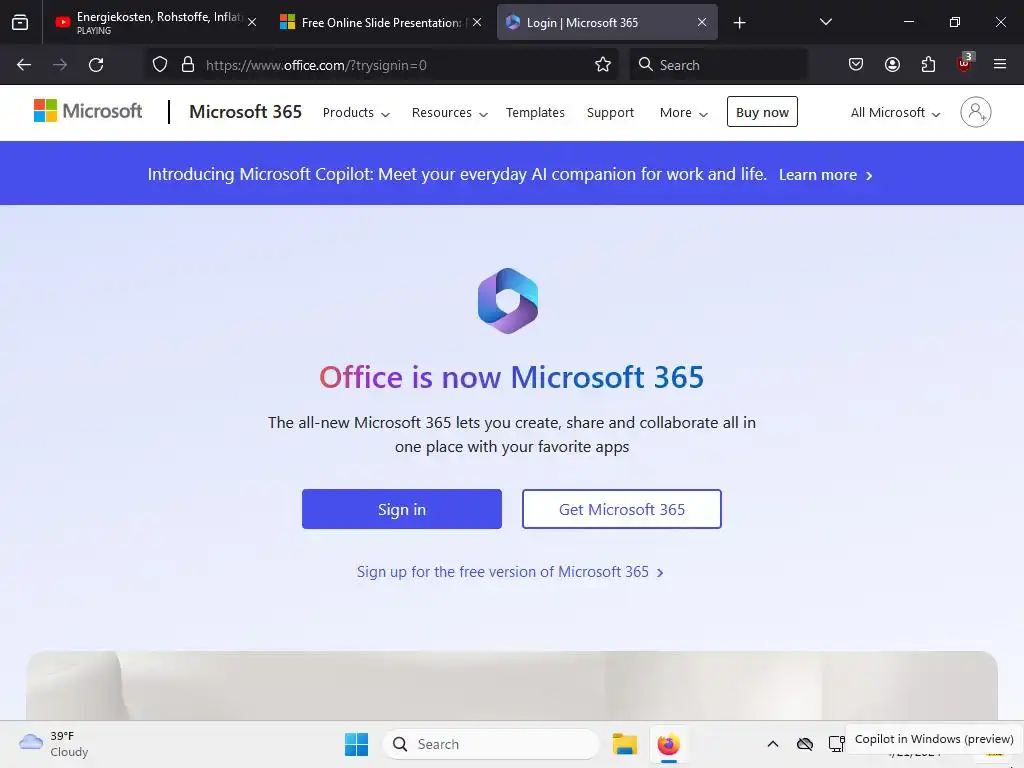Screen dimensions: 1024x768
Task: Close the Login | Microsoft 365 tab
Action: pyautogui.click(x=702, y=22)
